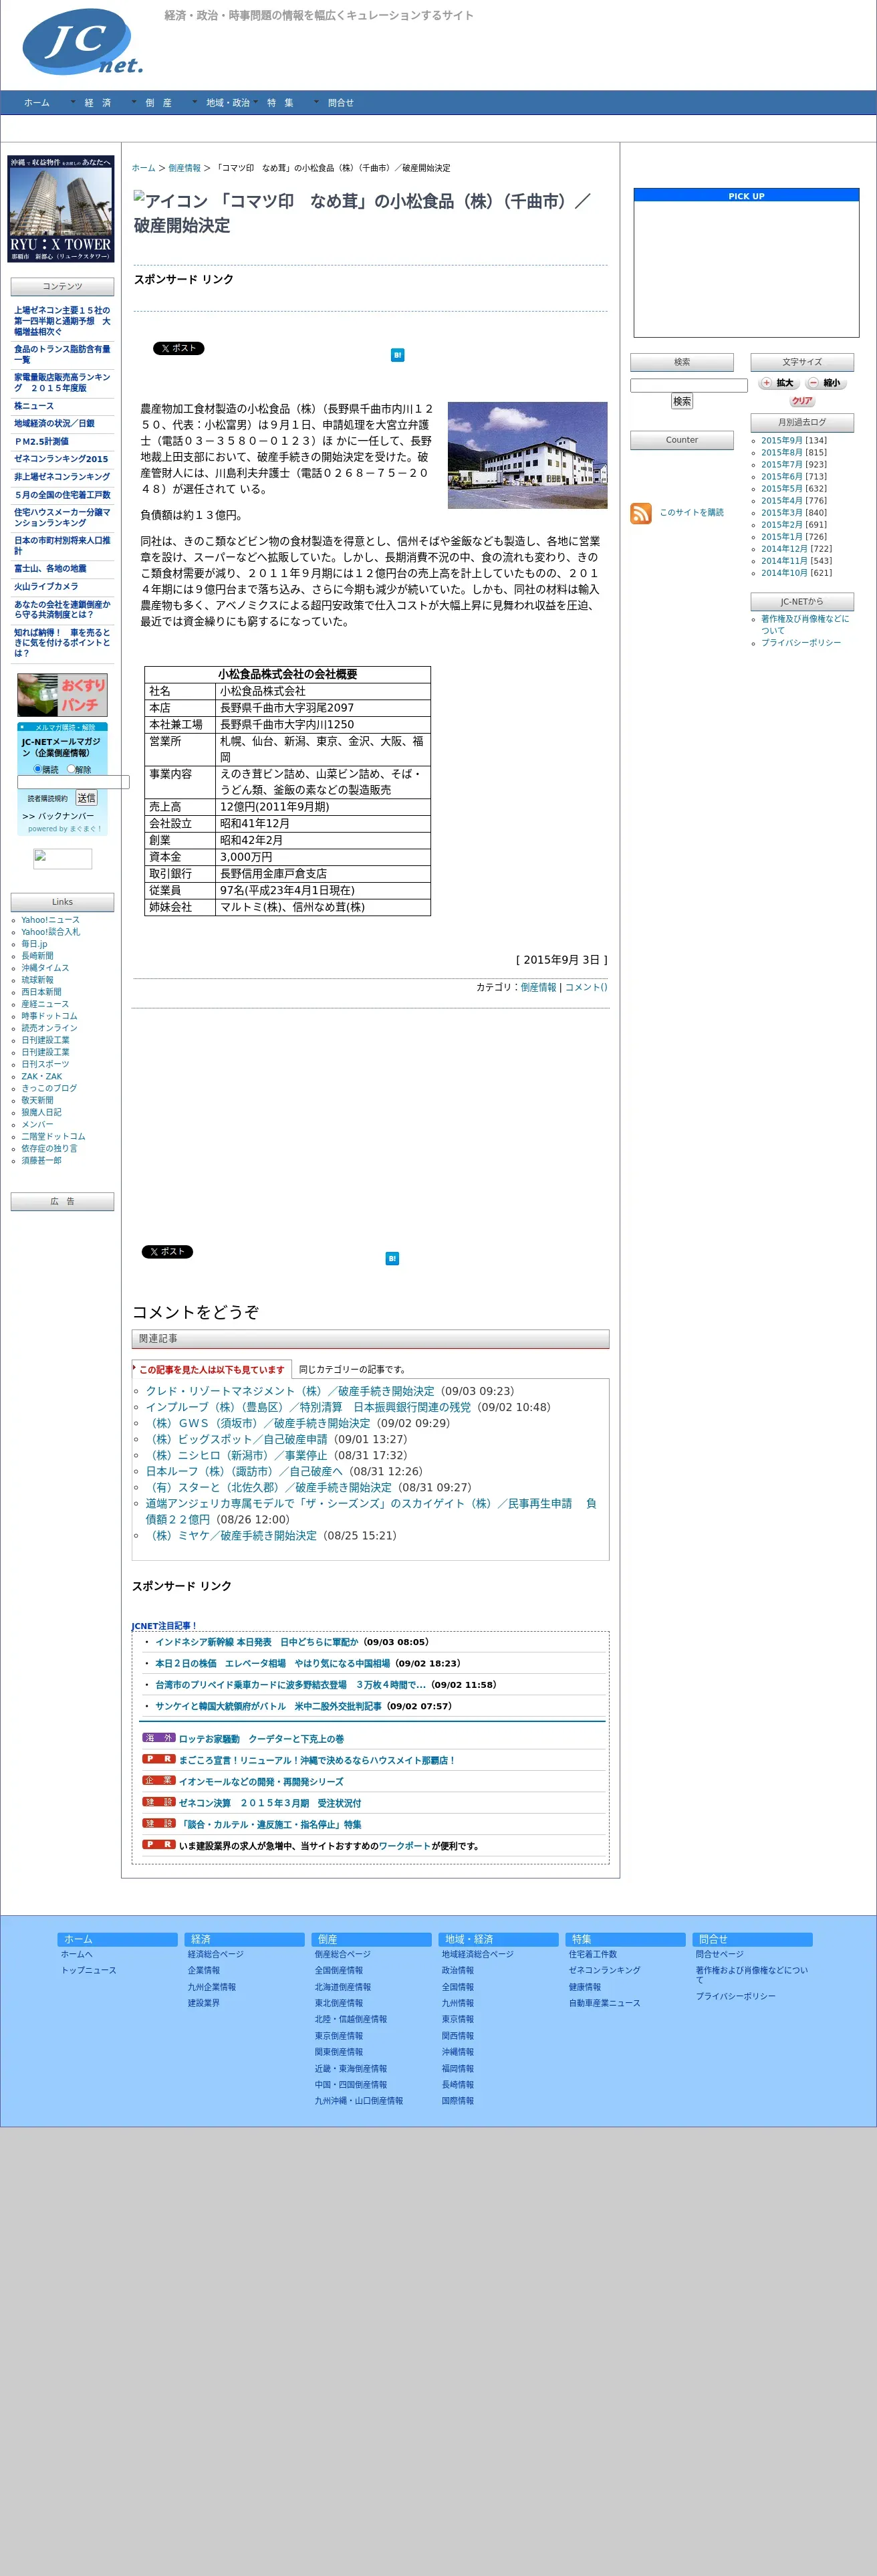Focus the search text field

pyautogui.click(x=689, y=385)
